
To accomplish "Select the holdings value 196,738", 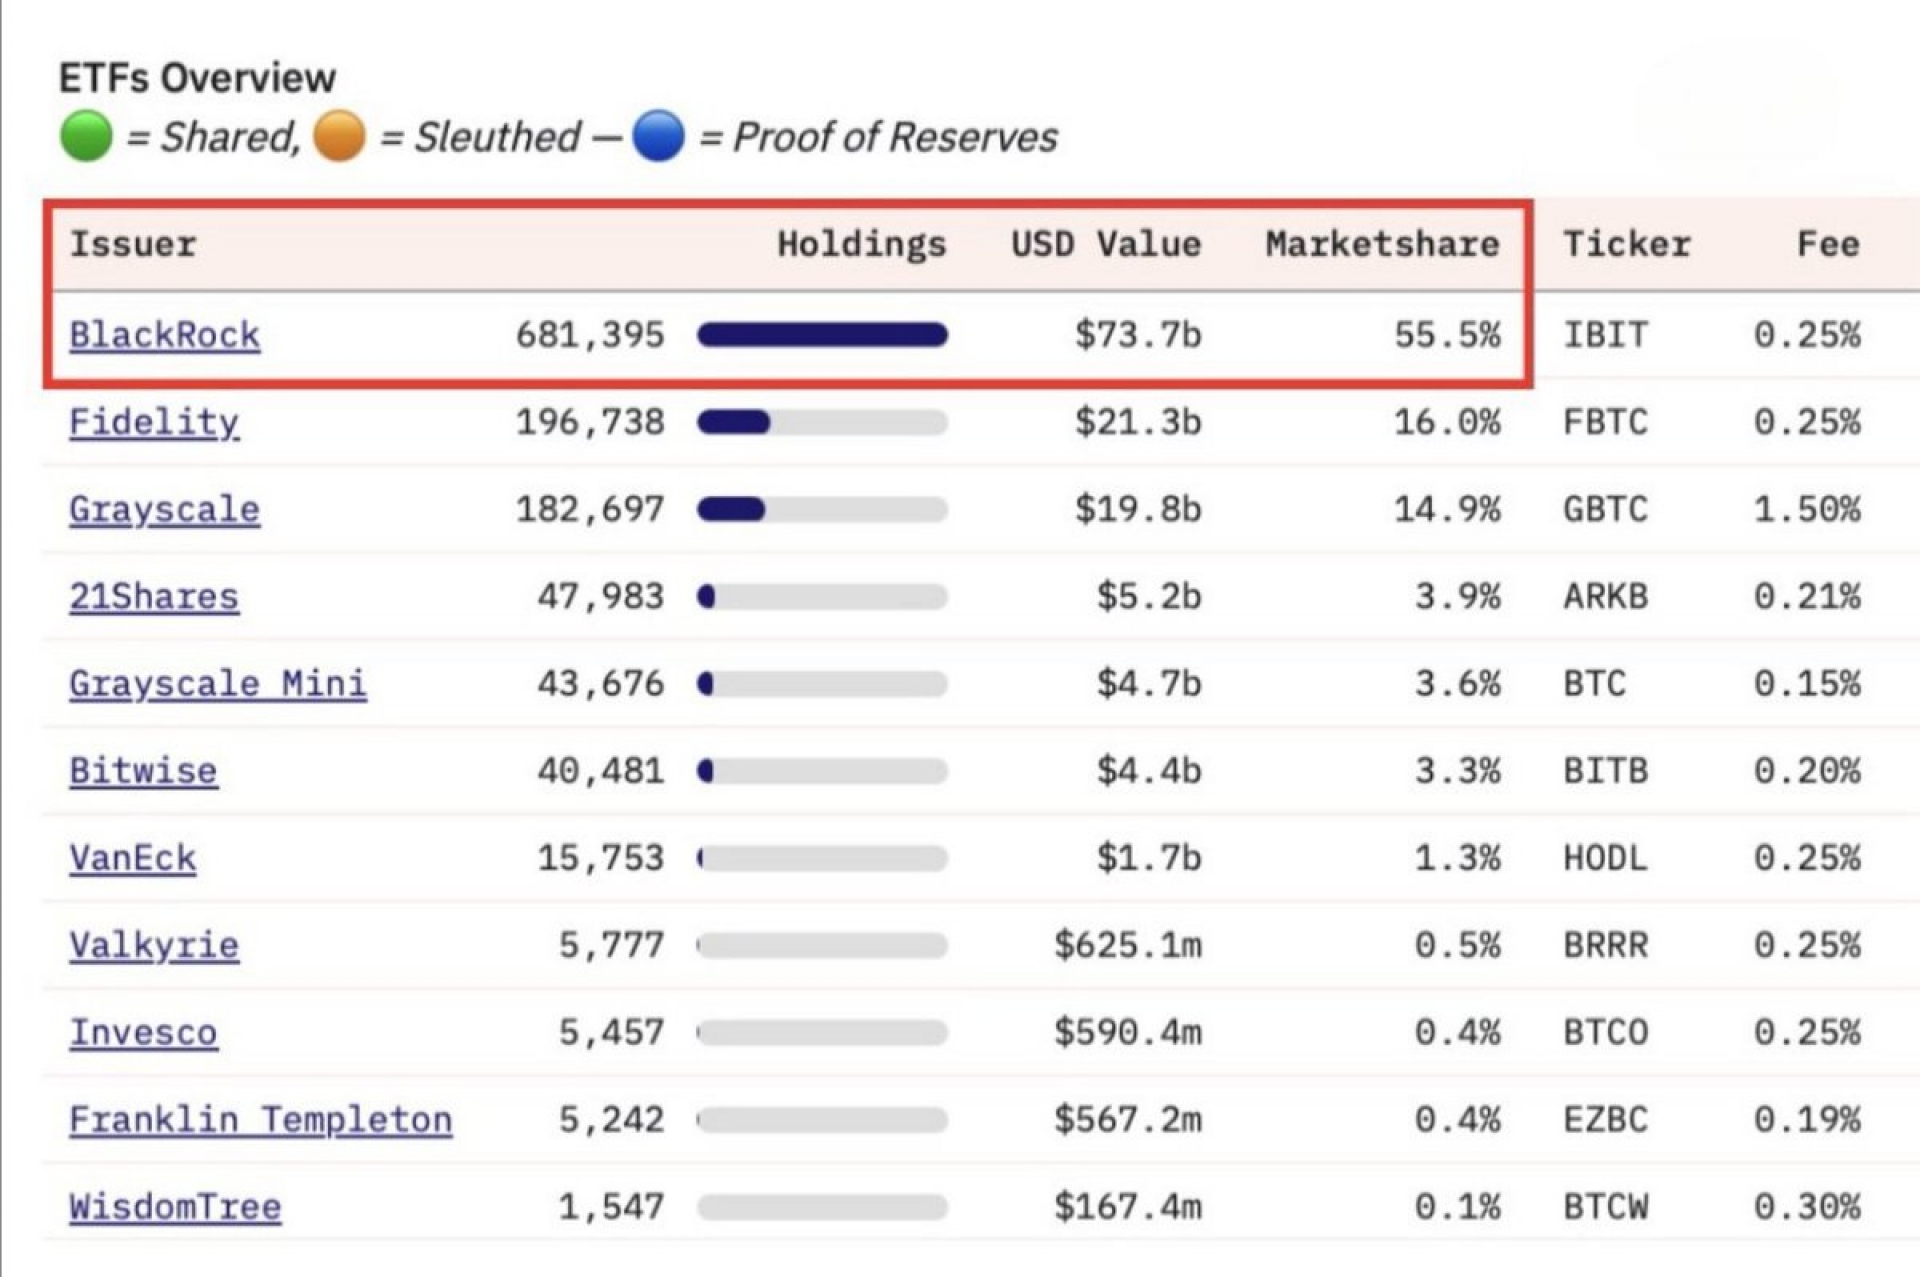I will [x=590, y=423].
